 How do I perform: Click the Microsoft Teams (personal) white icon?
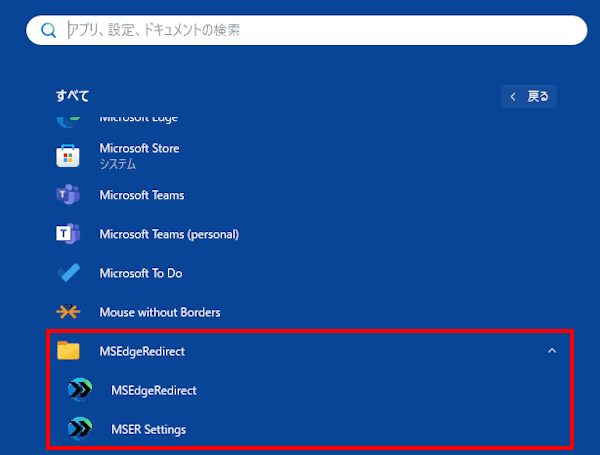pos(68,234)
